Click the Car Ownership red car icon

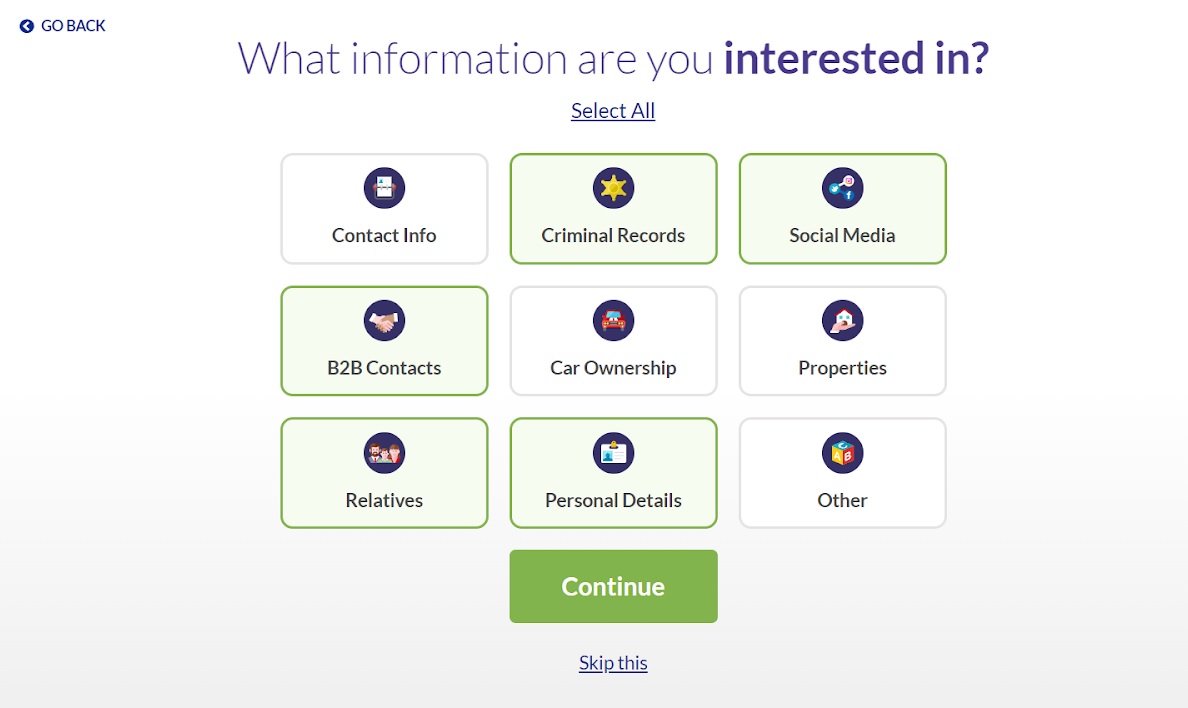pos(613,321)
